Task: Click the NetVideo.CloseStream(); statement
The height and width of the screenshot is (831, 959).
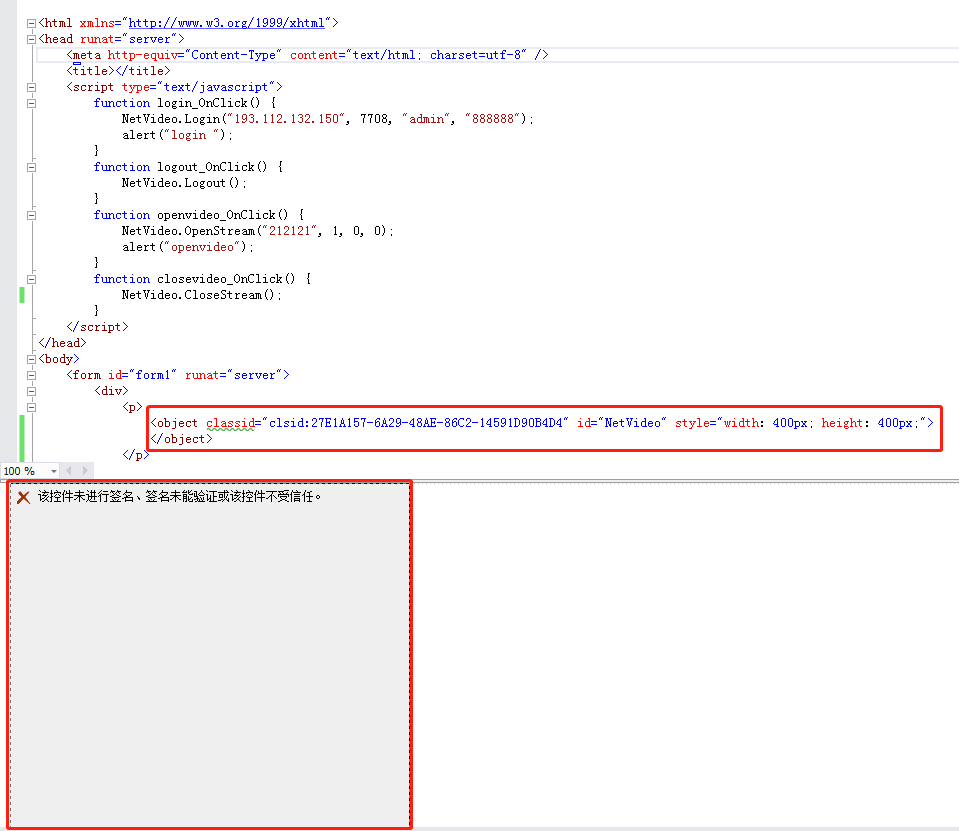Action: (202, 295)
